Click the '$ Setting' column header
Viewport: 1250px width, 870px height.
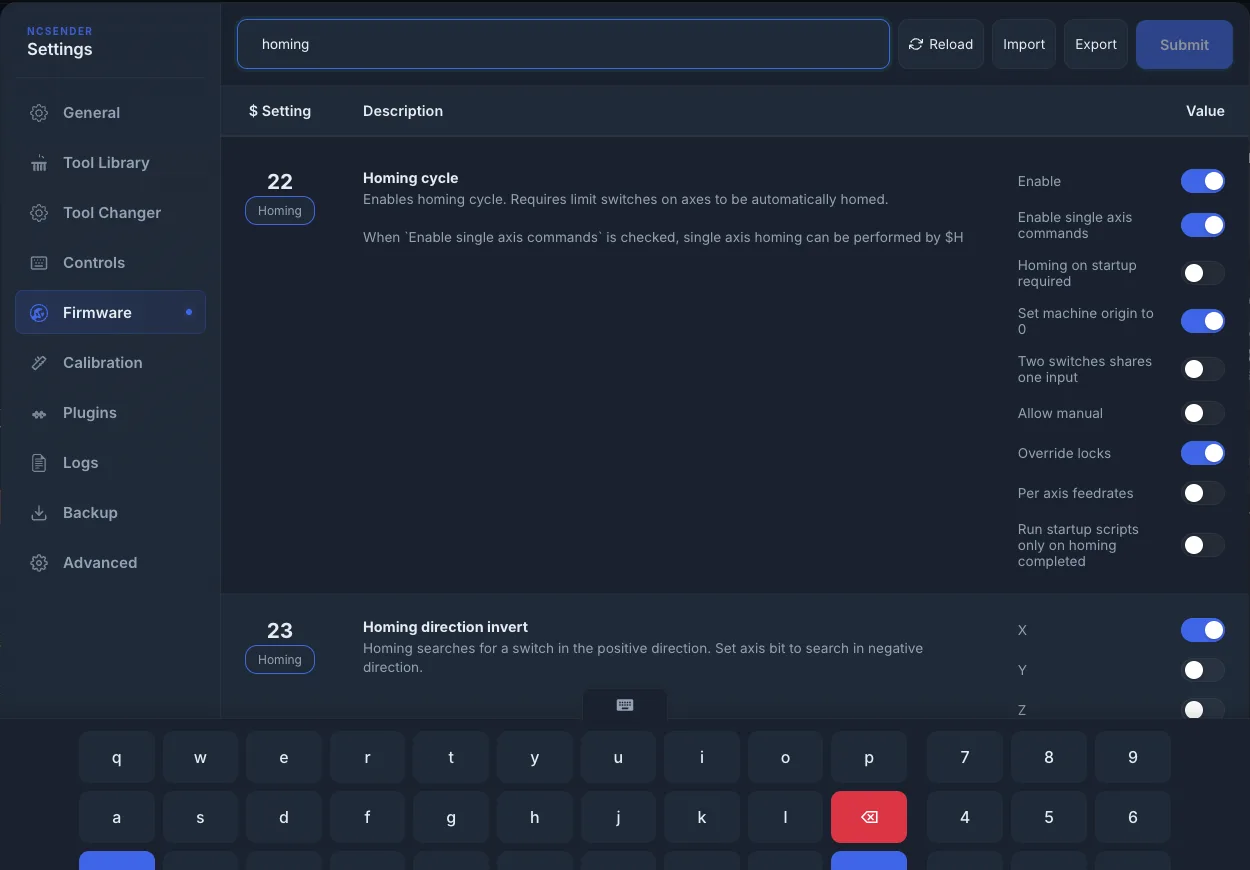coord(280,111)
